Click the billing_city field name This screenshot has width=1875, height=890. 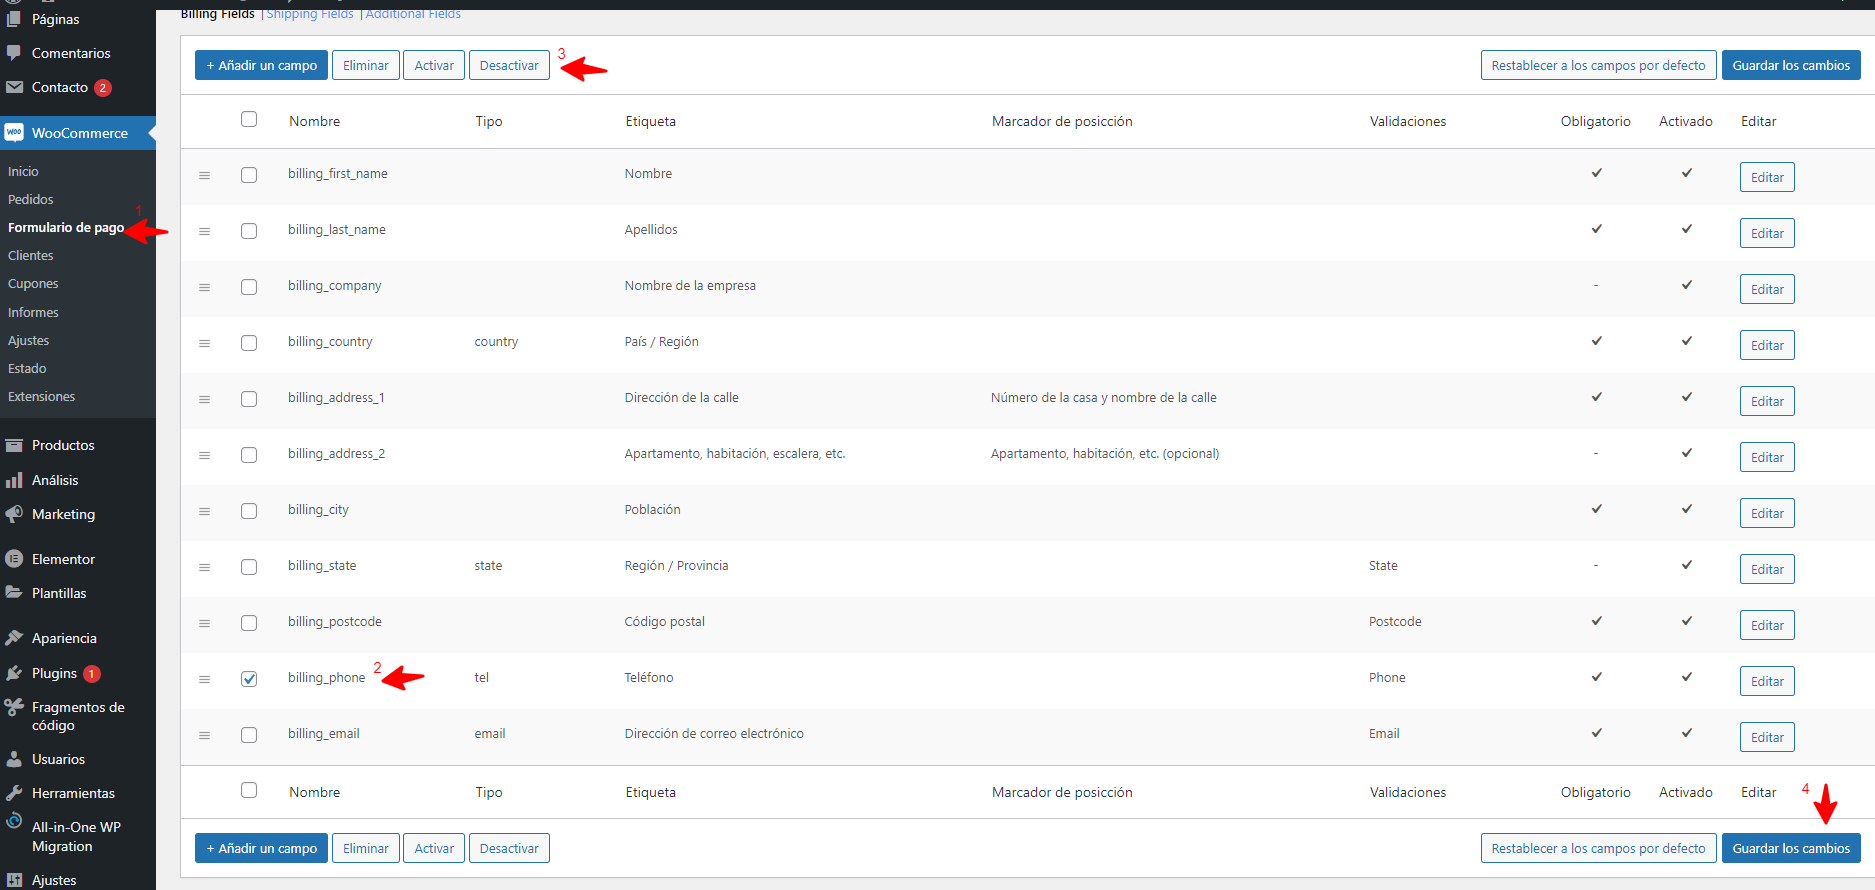tap(318, 509)
